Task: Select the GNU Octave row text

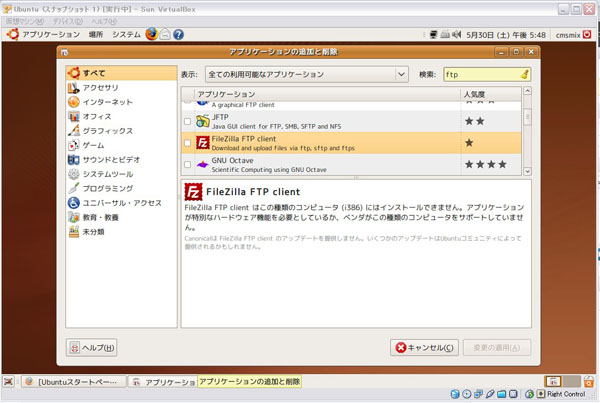Action: [269, 165]
